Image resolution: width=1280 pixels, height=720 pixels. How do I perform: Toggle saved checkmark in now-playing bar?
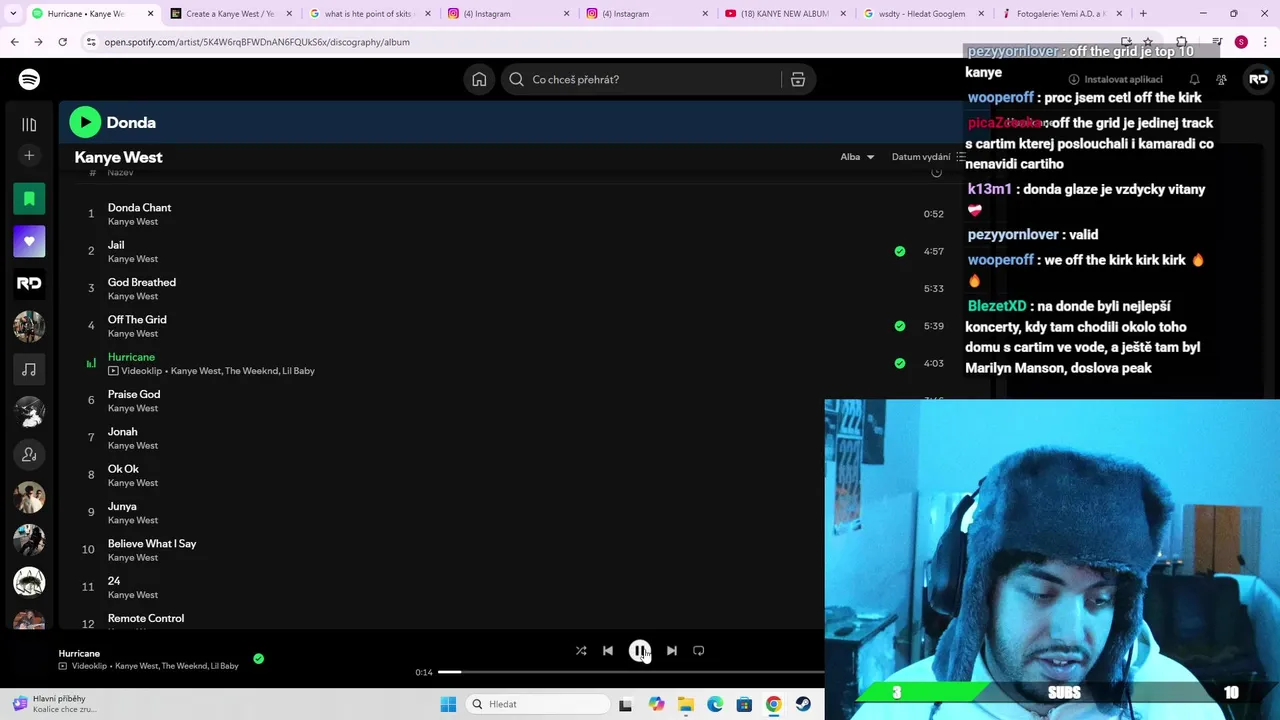pos(259,658)
